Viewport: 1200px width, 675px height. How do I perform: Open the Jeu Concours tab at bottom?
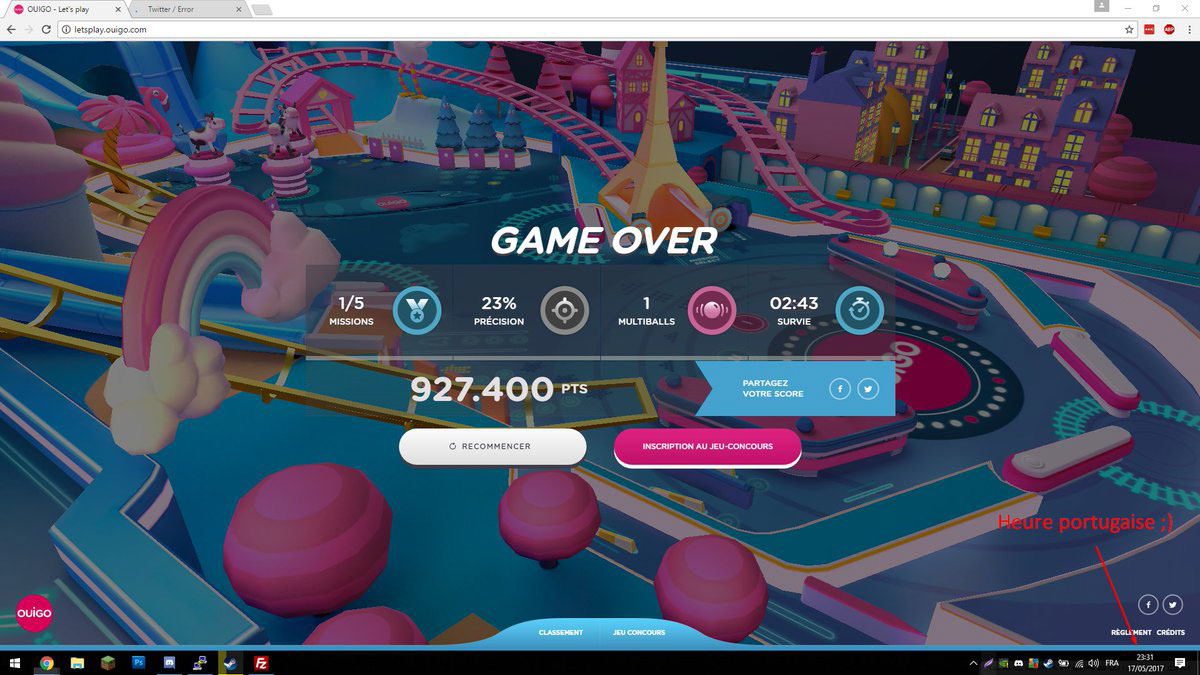639,632
